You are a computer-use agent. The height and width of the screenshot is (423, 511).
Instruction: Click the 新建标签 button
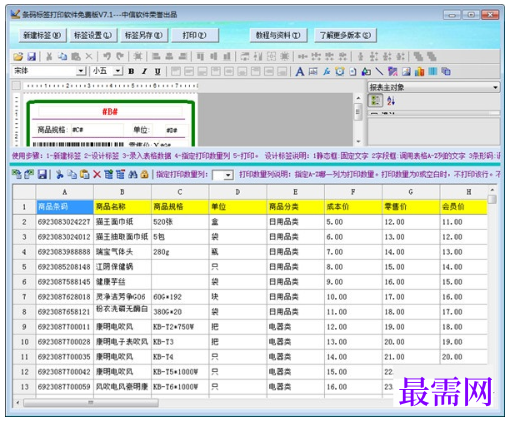tap(42, 35)
